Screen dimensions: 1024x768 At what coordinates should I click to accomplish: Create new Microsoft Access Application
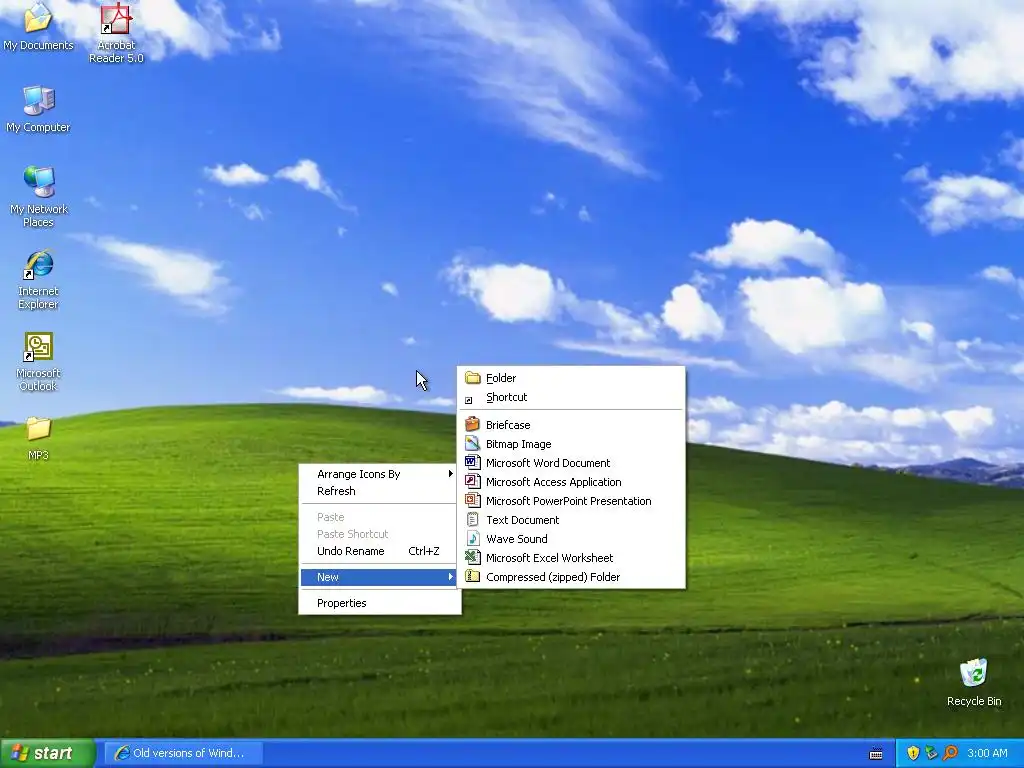571,482
